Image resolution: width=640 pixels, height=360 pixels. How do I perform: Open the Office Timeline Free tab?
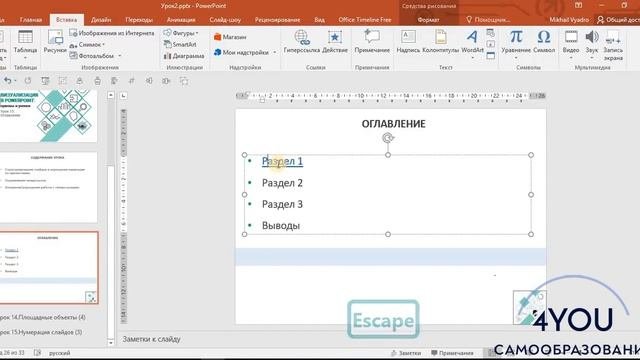364,20
